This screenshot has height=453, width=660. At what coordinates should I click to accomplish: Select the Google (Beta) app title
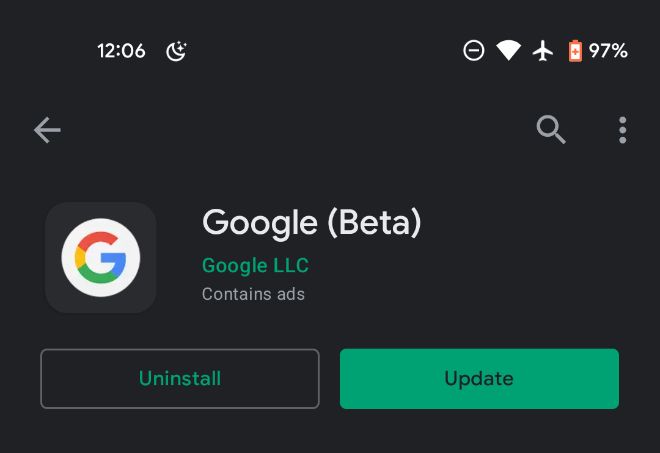click(x=311, y=222)
